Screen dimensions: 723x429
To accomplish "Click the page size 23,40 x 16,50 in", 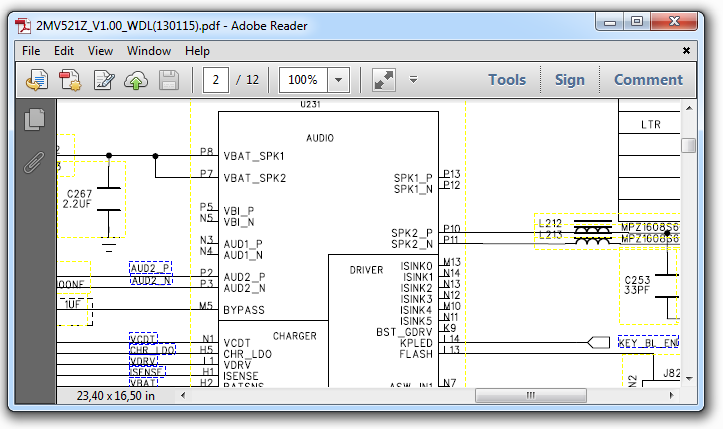I will click(115, 396).
